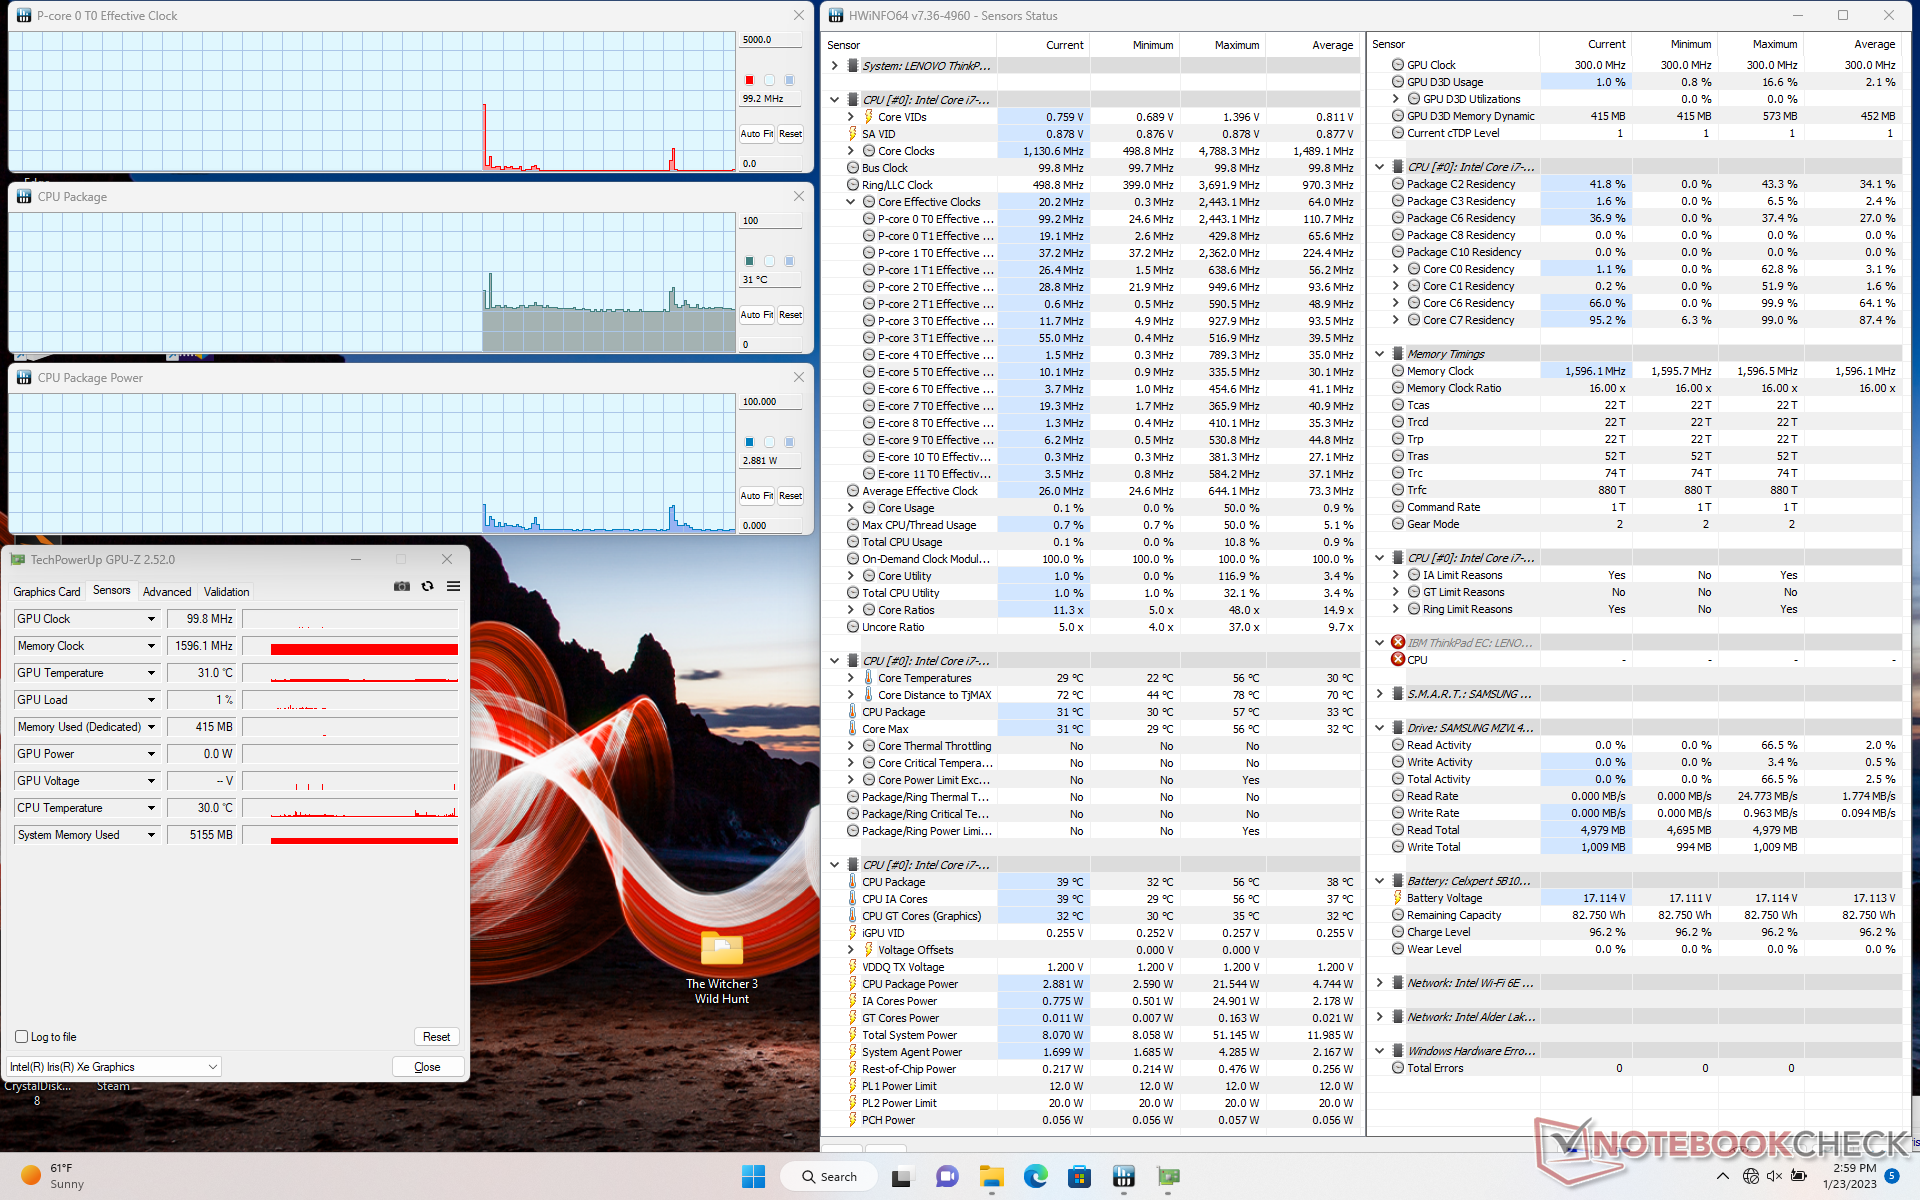Click Reset button in GPU-Z window

pyautogui.click(x=436, y=1037)
